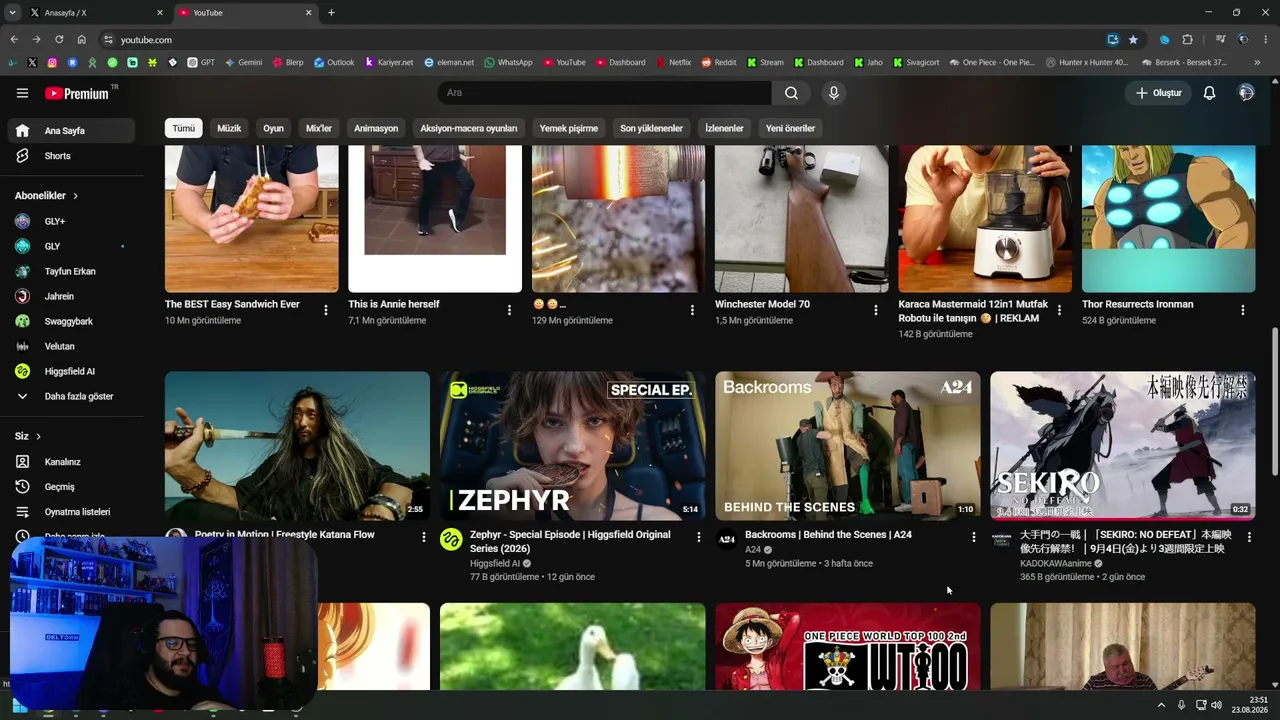
Task: Open Chrome extensions puzzle icon
Action: 1187,40
